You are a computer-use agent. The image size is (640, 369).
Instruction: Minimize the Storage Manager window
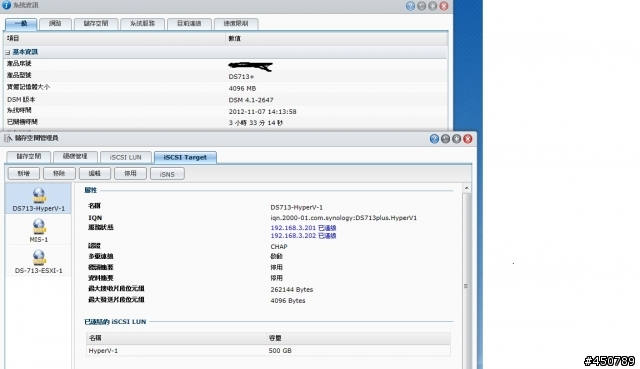click(x=445, y=139)
